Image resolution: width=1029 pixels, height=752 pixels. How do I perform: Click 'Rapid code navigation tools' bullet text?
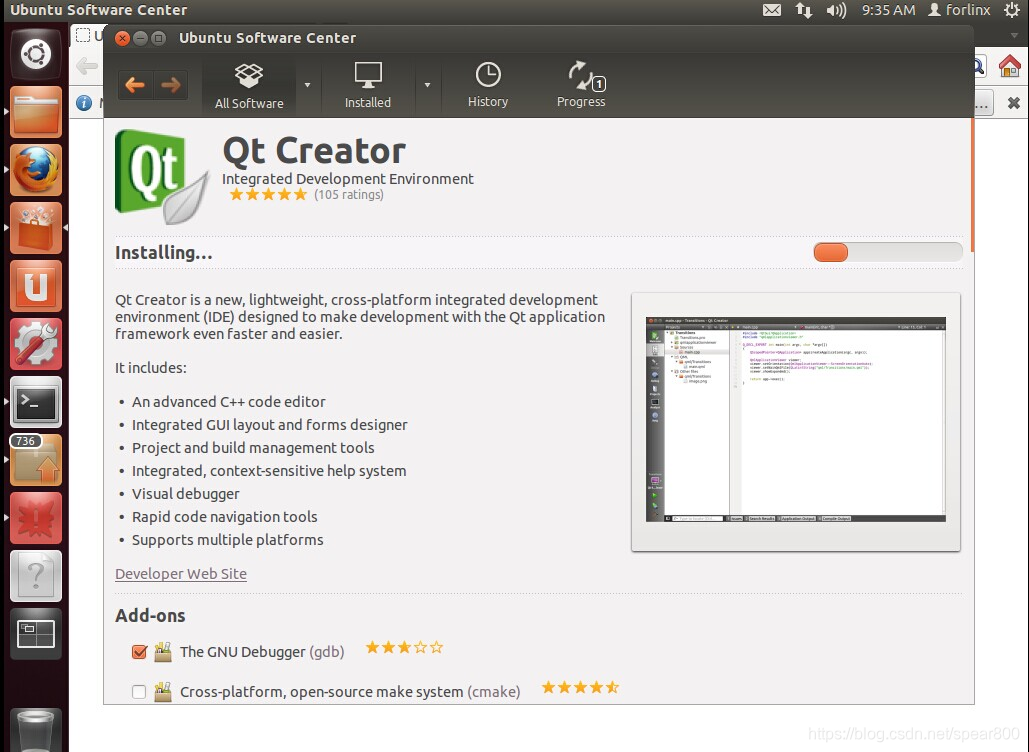pyautogui.click(x=224, y=516)
